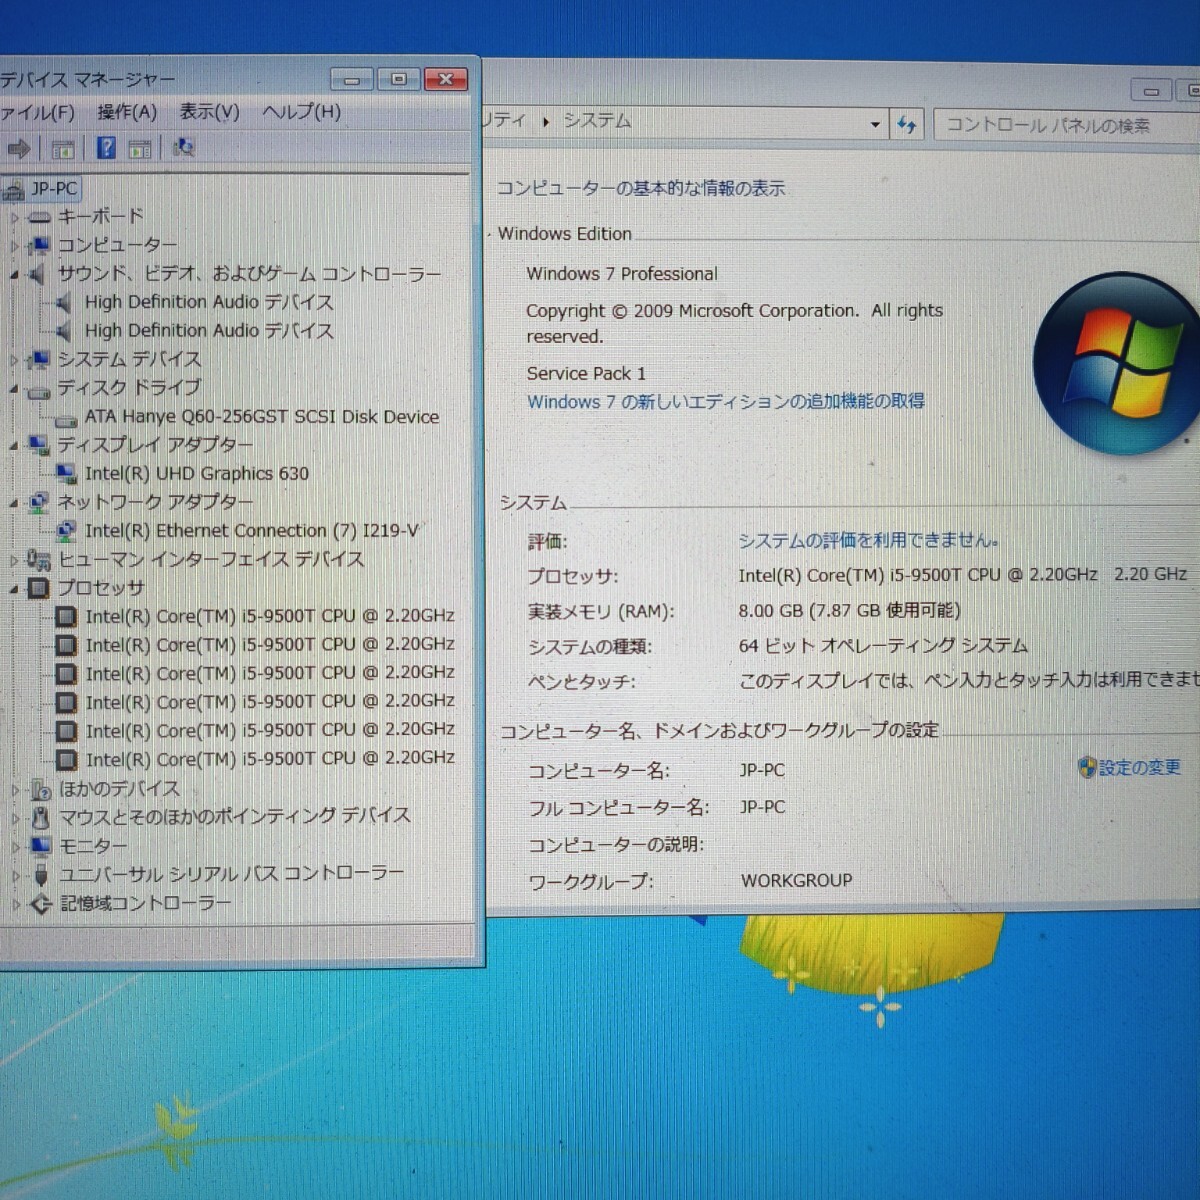Open the ファイル(F) menu

point(37,113)
